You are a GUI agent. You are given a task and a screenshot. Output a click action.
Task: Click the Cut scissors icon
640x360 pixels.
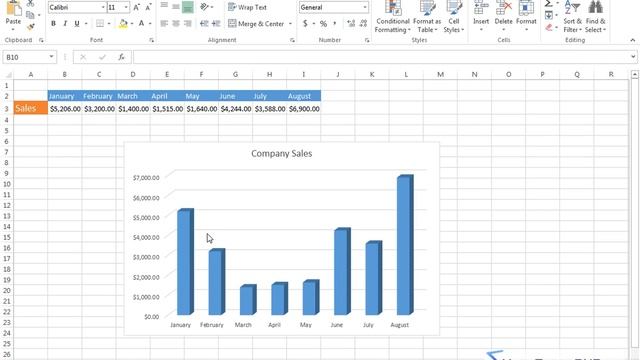coord(31,3)
